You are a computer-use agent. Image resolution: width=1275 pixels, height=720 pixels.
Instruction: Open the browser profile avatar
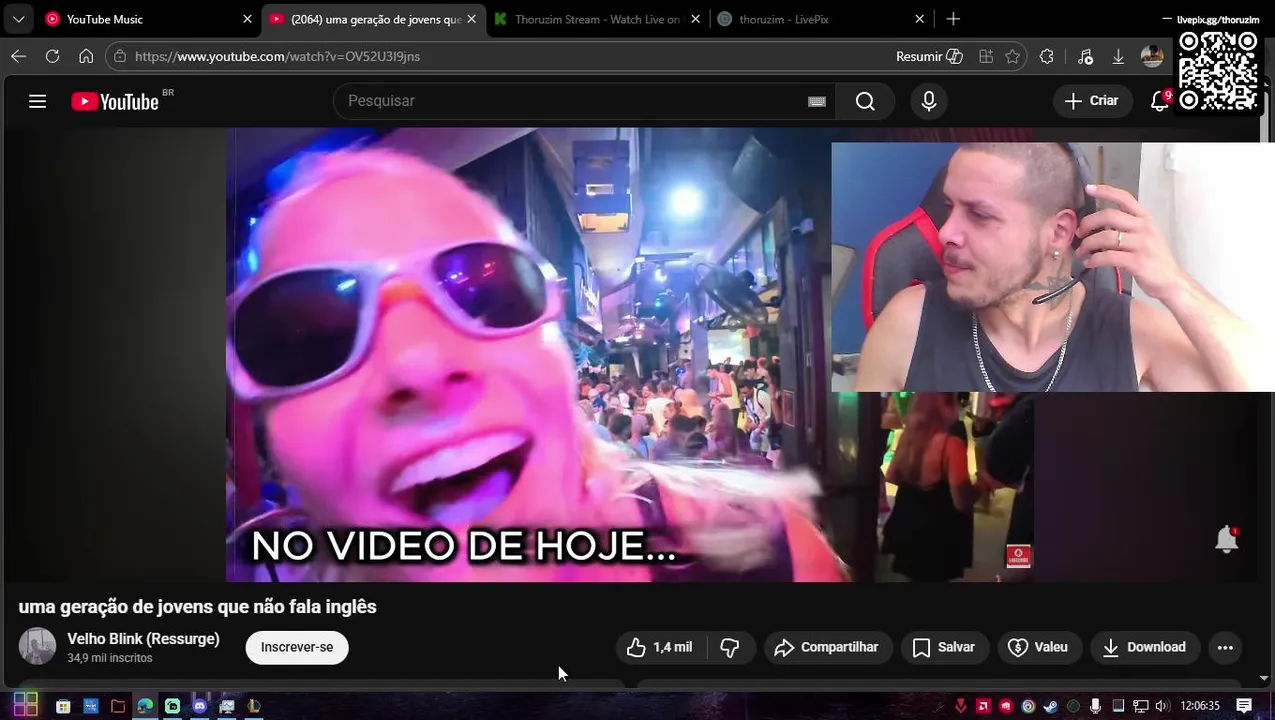[1152, 56]
